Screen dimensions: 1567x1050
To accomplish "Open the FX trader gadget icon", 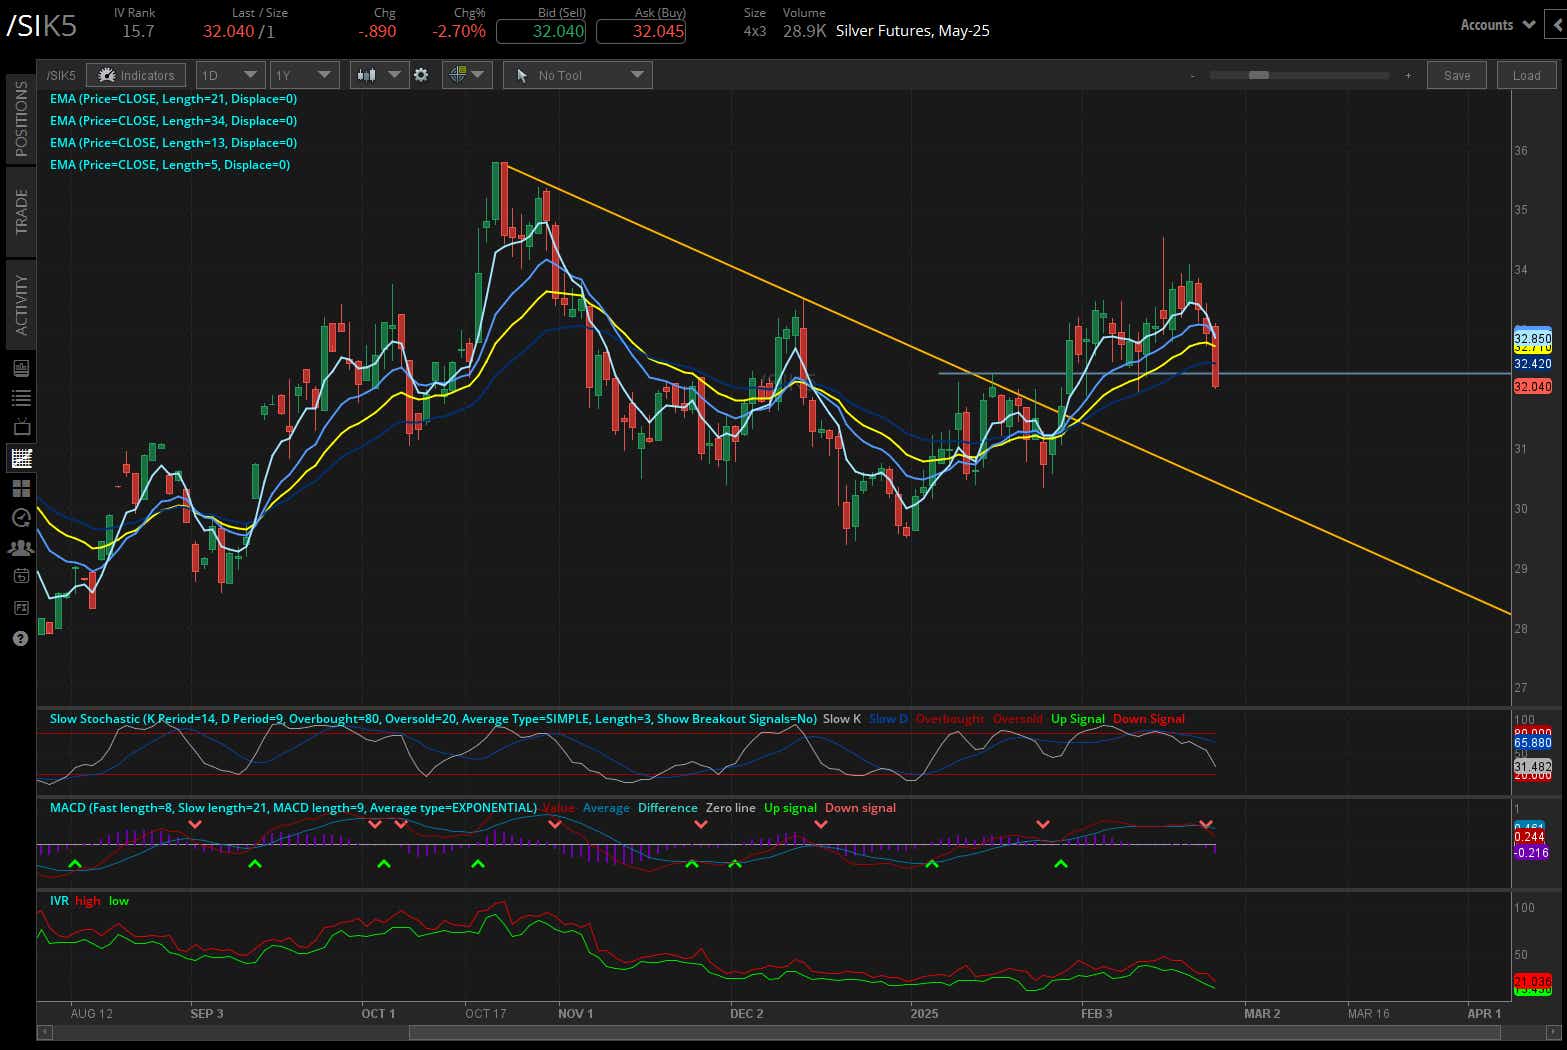I will (20, 607).
